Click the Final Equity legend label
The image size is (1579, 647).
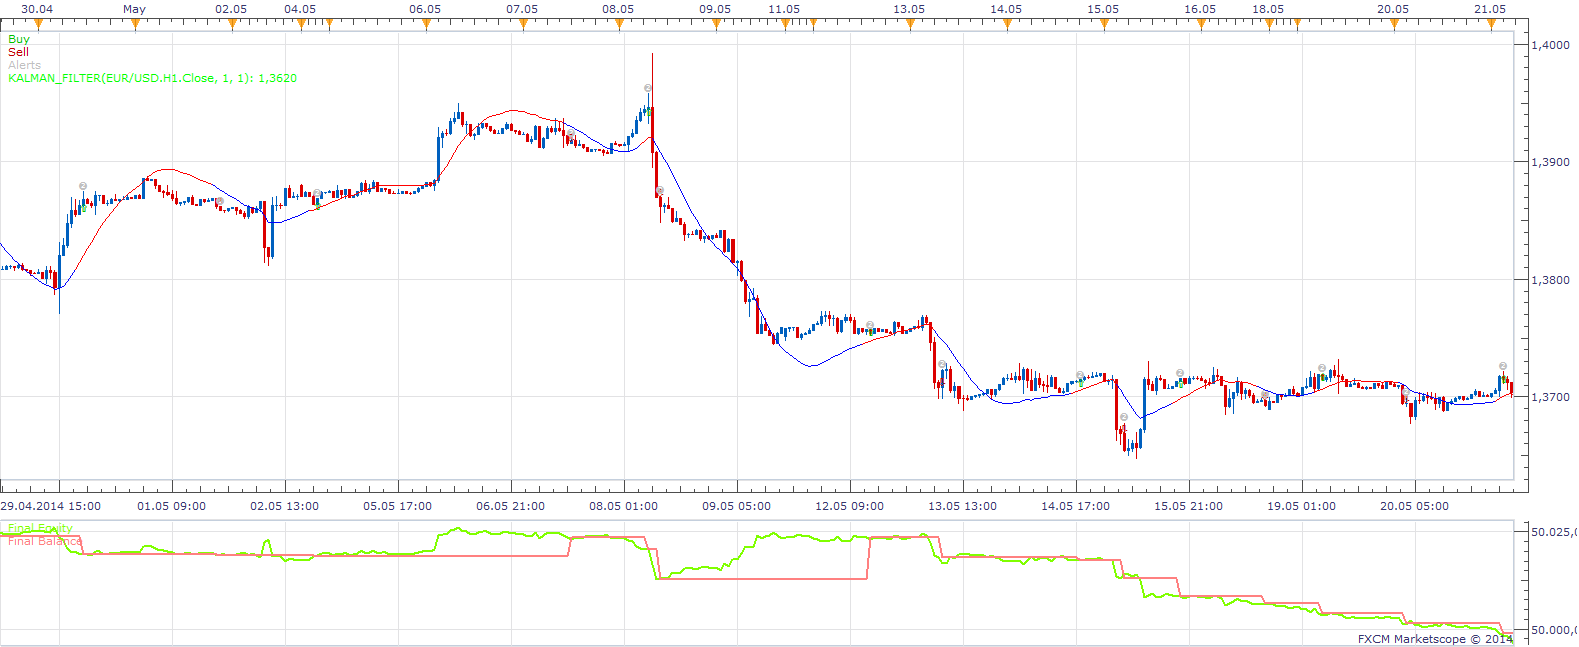(x=40, y=528)
